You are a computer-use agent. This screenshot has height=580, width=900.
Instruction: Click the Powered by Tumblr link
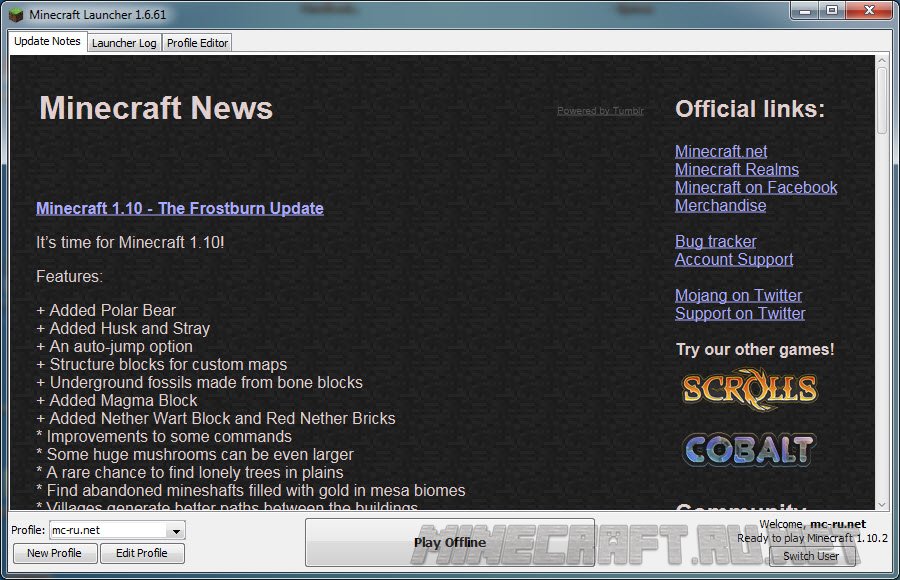tap(600, 111)
